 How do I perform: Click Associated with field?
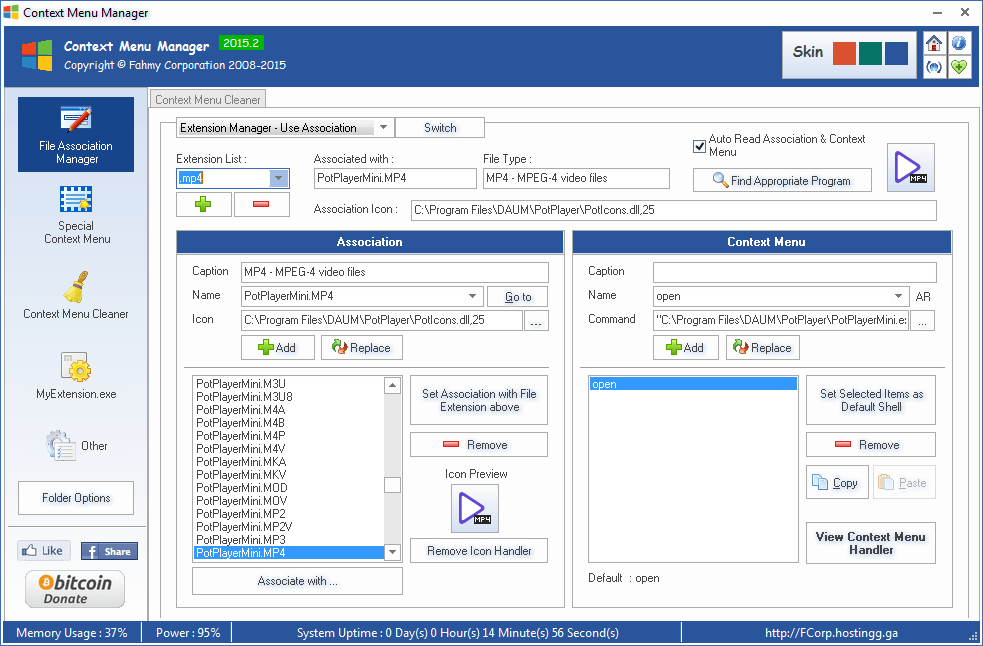click(395, 178)
